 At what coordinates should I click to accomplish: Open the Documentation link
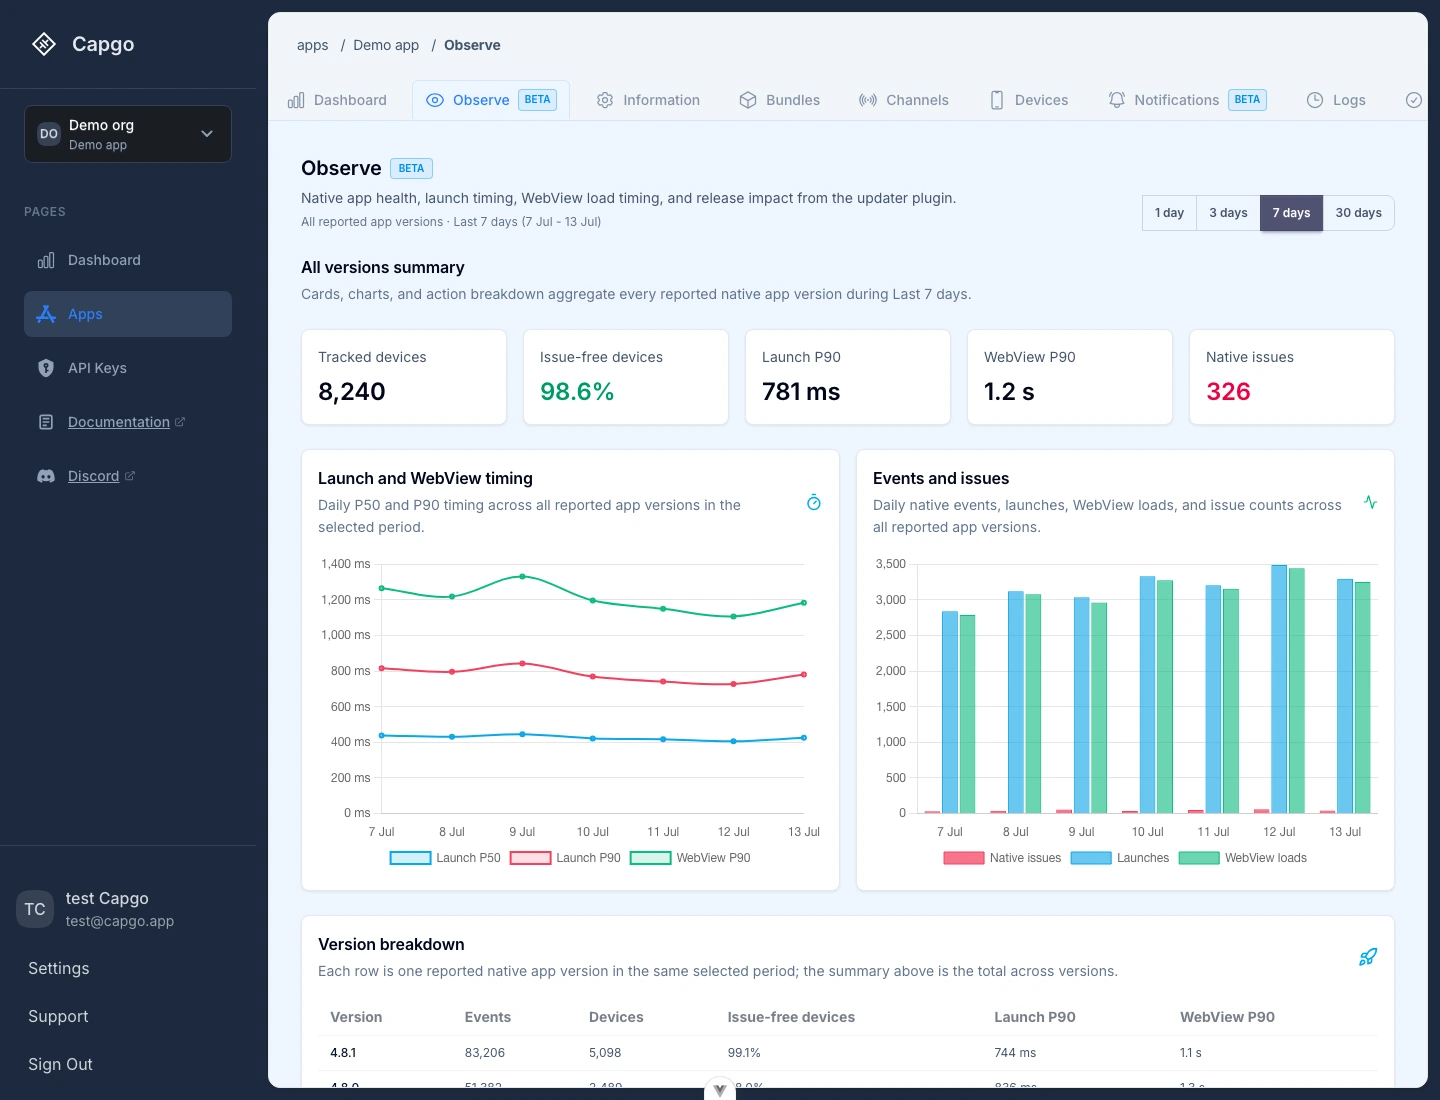[x=118, y=422]
